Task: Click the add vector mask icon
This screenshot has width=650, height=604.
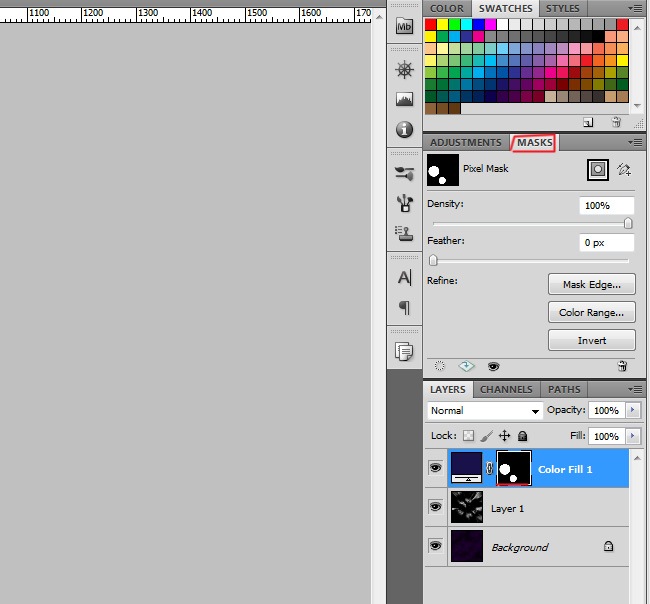Action: click(x=625, y=170)
